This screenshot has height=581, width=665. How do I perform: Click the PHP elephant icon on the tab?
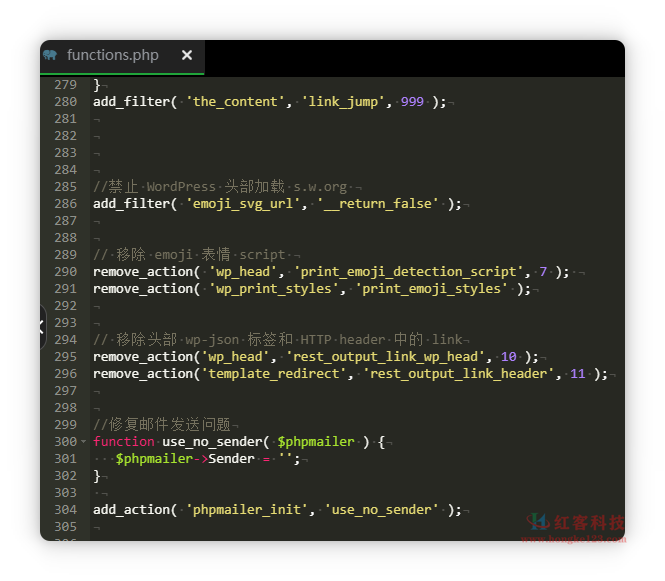point(50,55)
